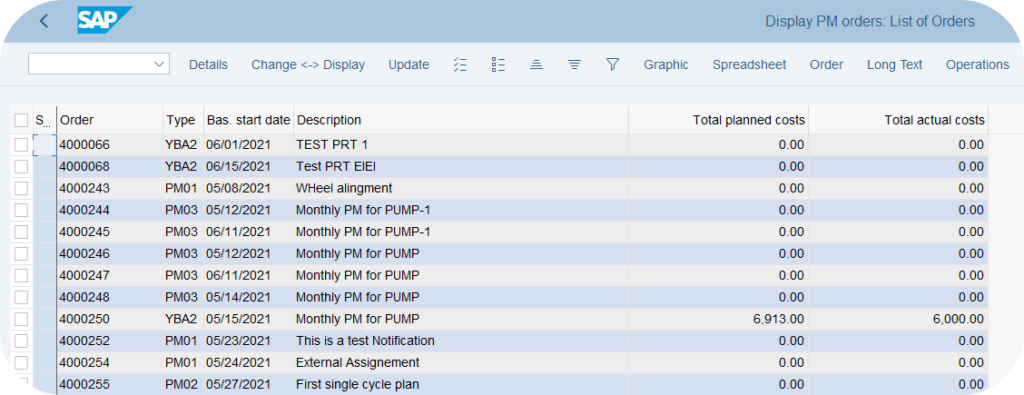
Task: Open the filter funnel icon
Action: [612, 64]
